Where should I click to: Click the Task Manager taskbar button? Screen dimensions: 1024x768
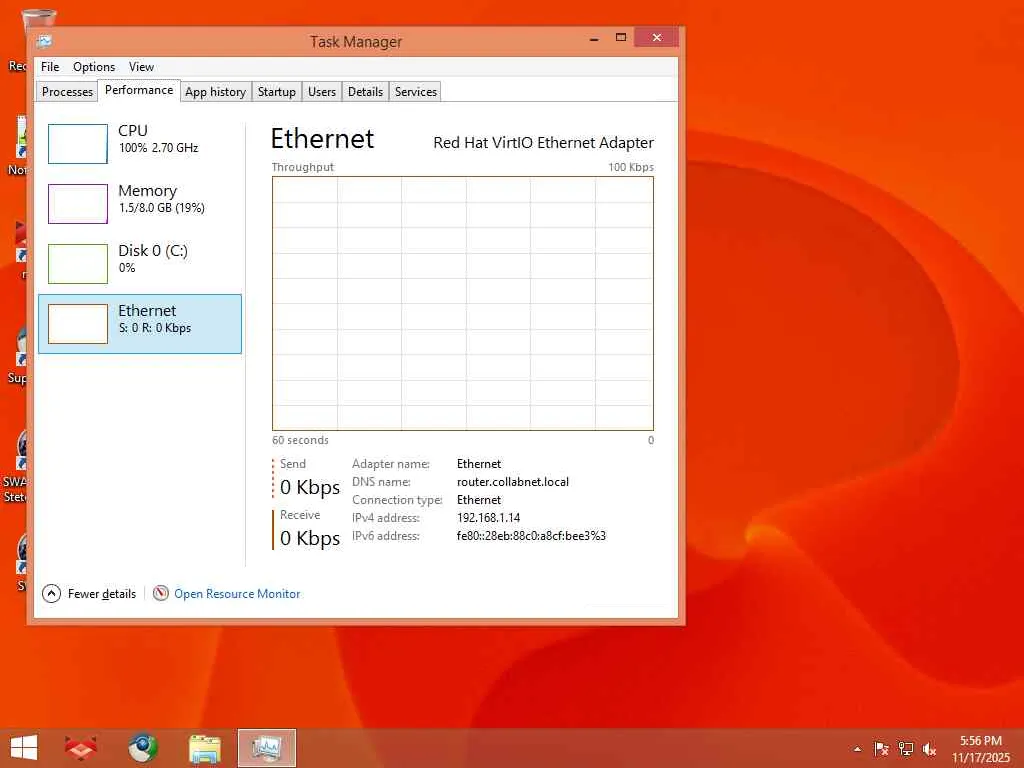tap(266, 748)
